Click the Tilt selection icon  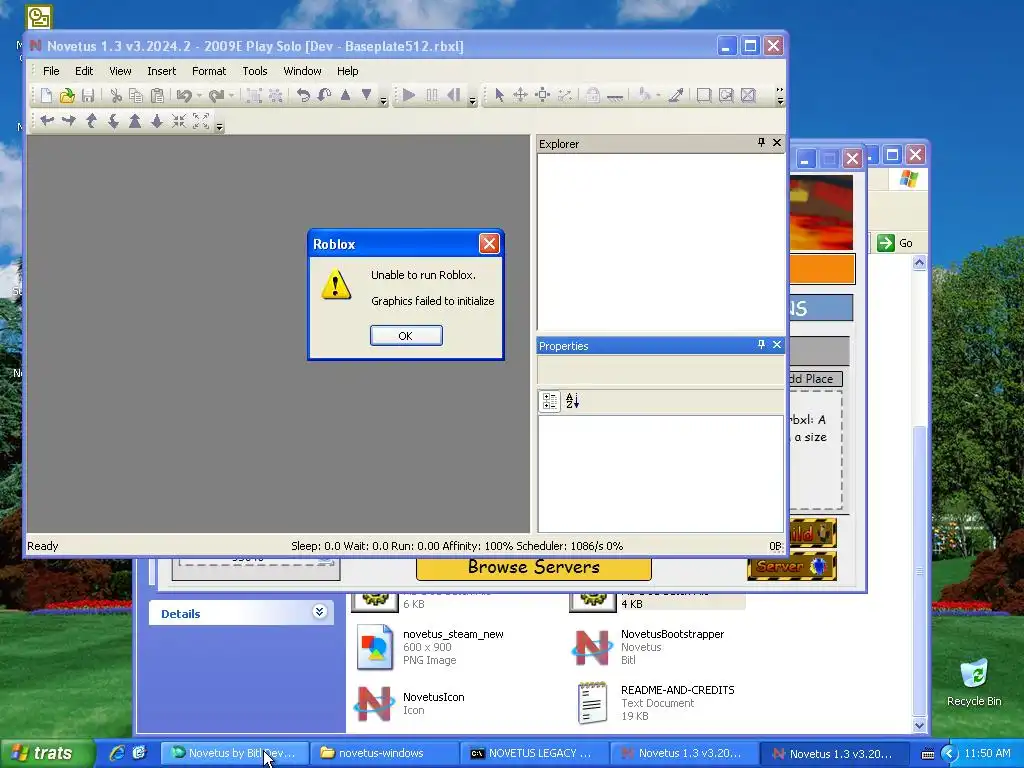coord(324,95)
